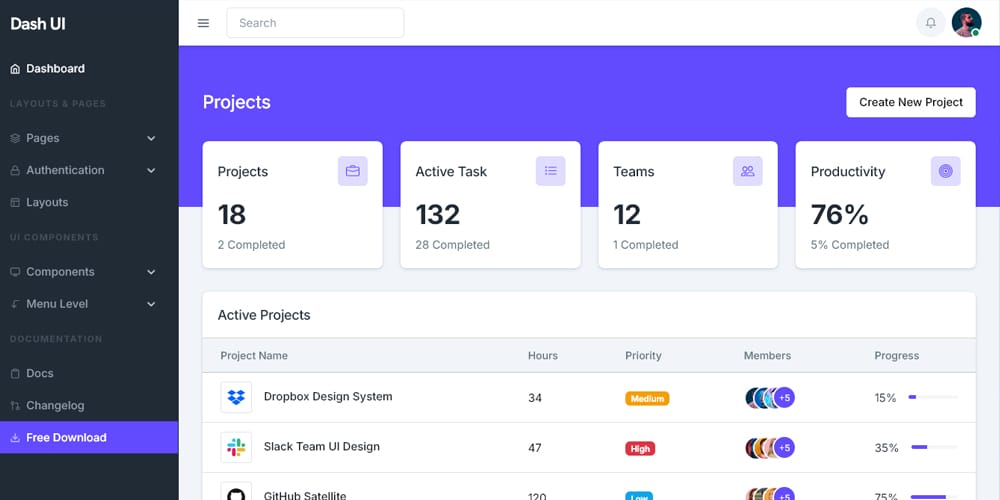Click the '12' teams count

pyautogui.click(x=627, y=214)
